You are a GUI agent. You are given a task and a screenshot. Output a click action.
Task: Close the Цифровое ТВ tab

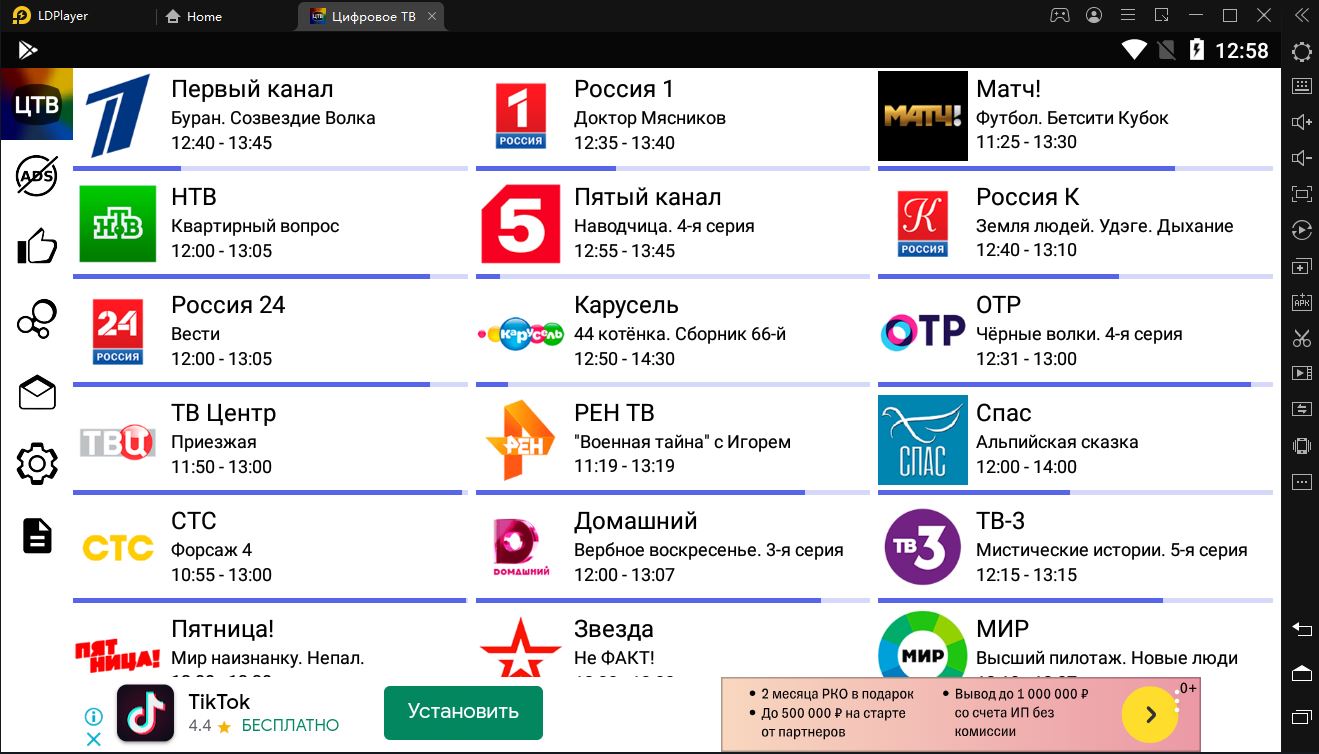point(432,16)
